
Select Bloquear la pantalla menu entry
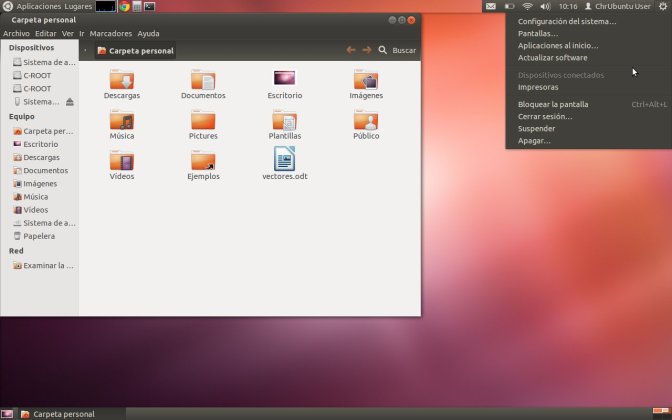(x=553, y=104)
